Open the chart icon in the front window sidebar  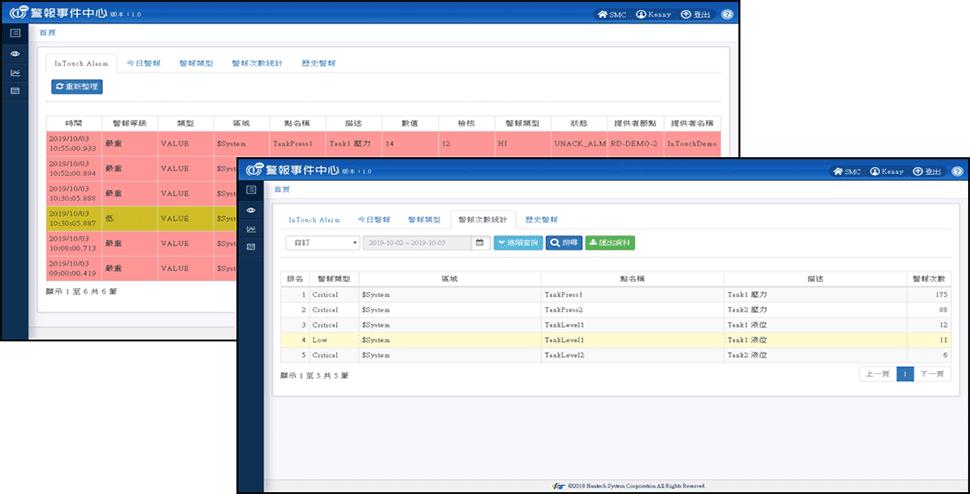point(251,228)
